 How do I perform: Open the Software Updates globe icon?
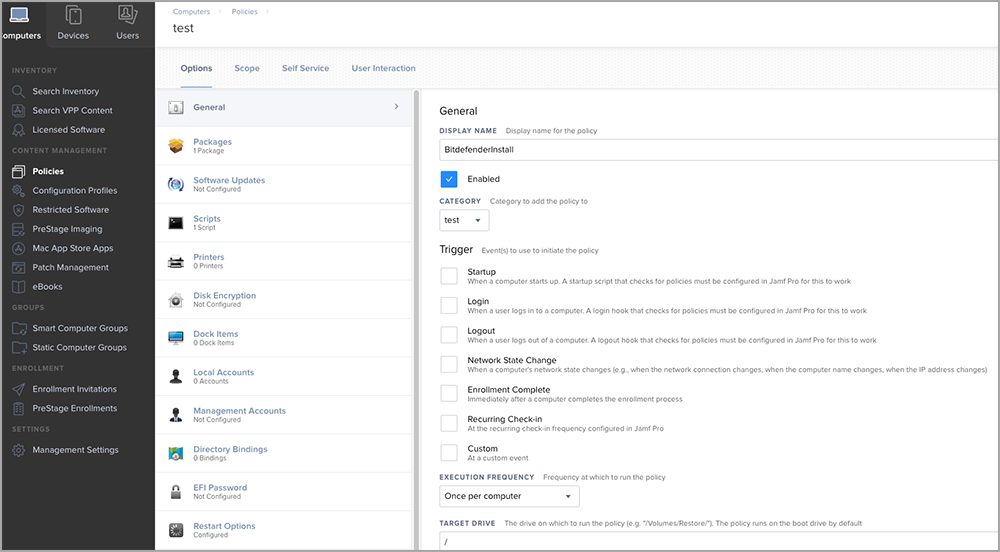coord(176,184)
